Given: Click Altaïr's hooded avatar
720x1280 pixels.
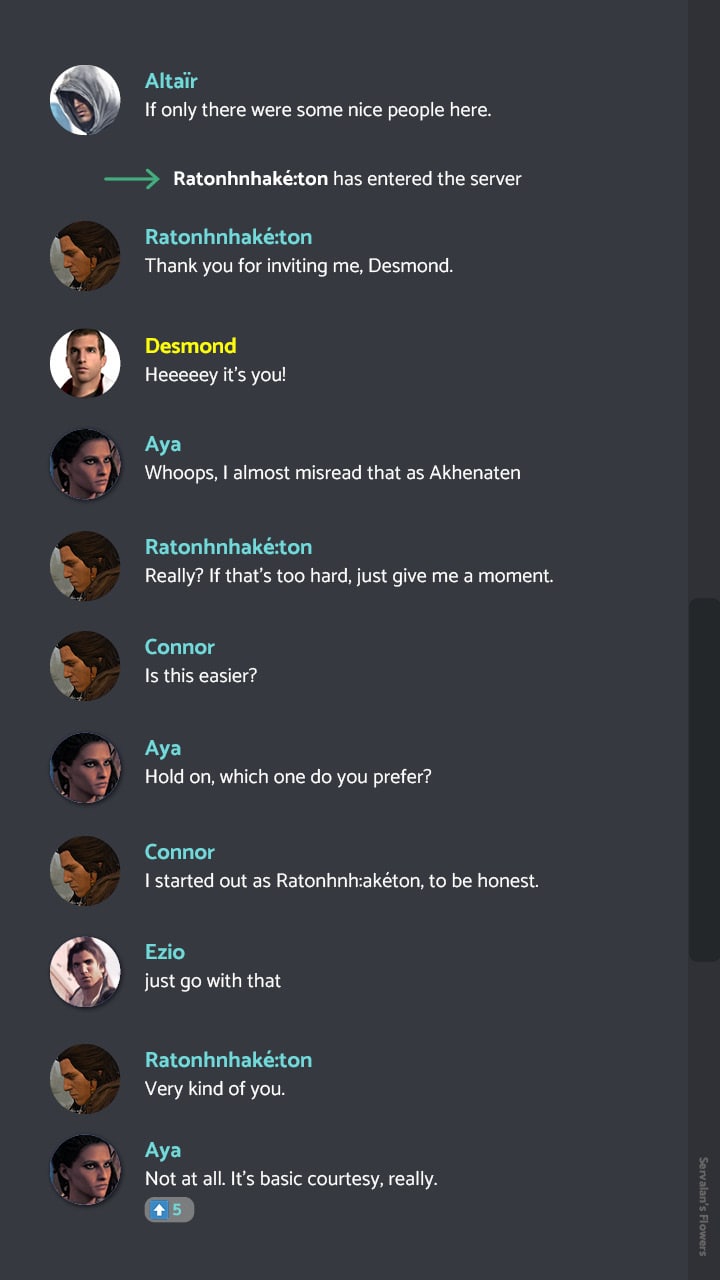Looking at the screenshot, I should coord(85,100).
